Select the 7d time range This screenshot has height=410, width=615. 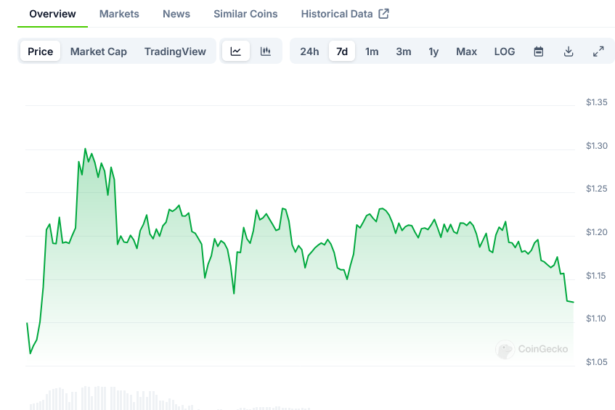point(342,51)
